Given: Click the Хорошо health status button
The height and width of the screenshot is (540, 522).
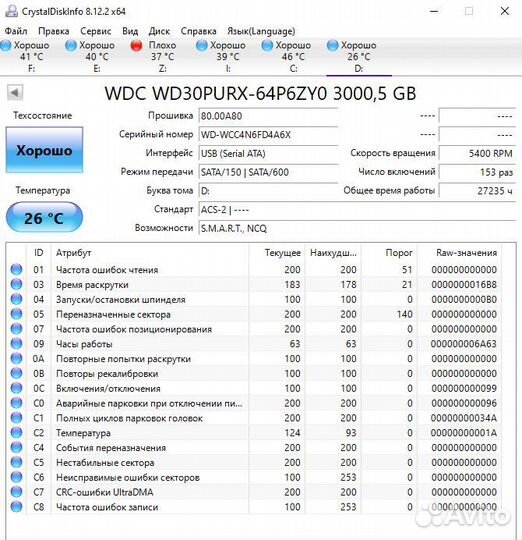Looking at the screenshot, I should (44, 150).
